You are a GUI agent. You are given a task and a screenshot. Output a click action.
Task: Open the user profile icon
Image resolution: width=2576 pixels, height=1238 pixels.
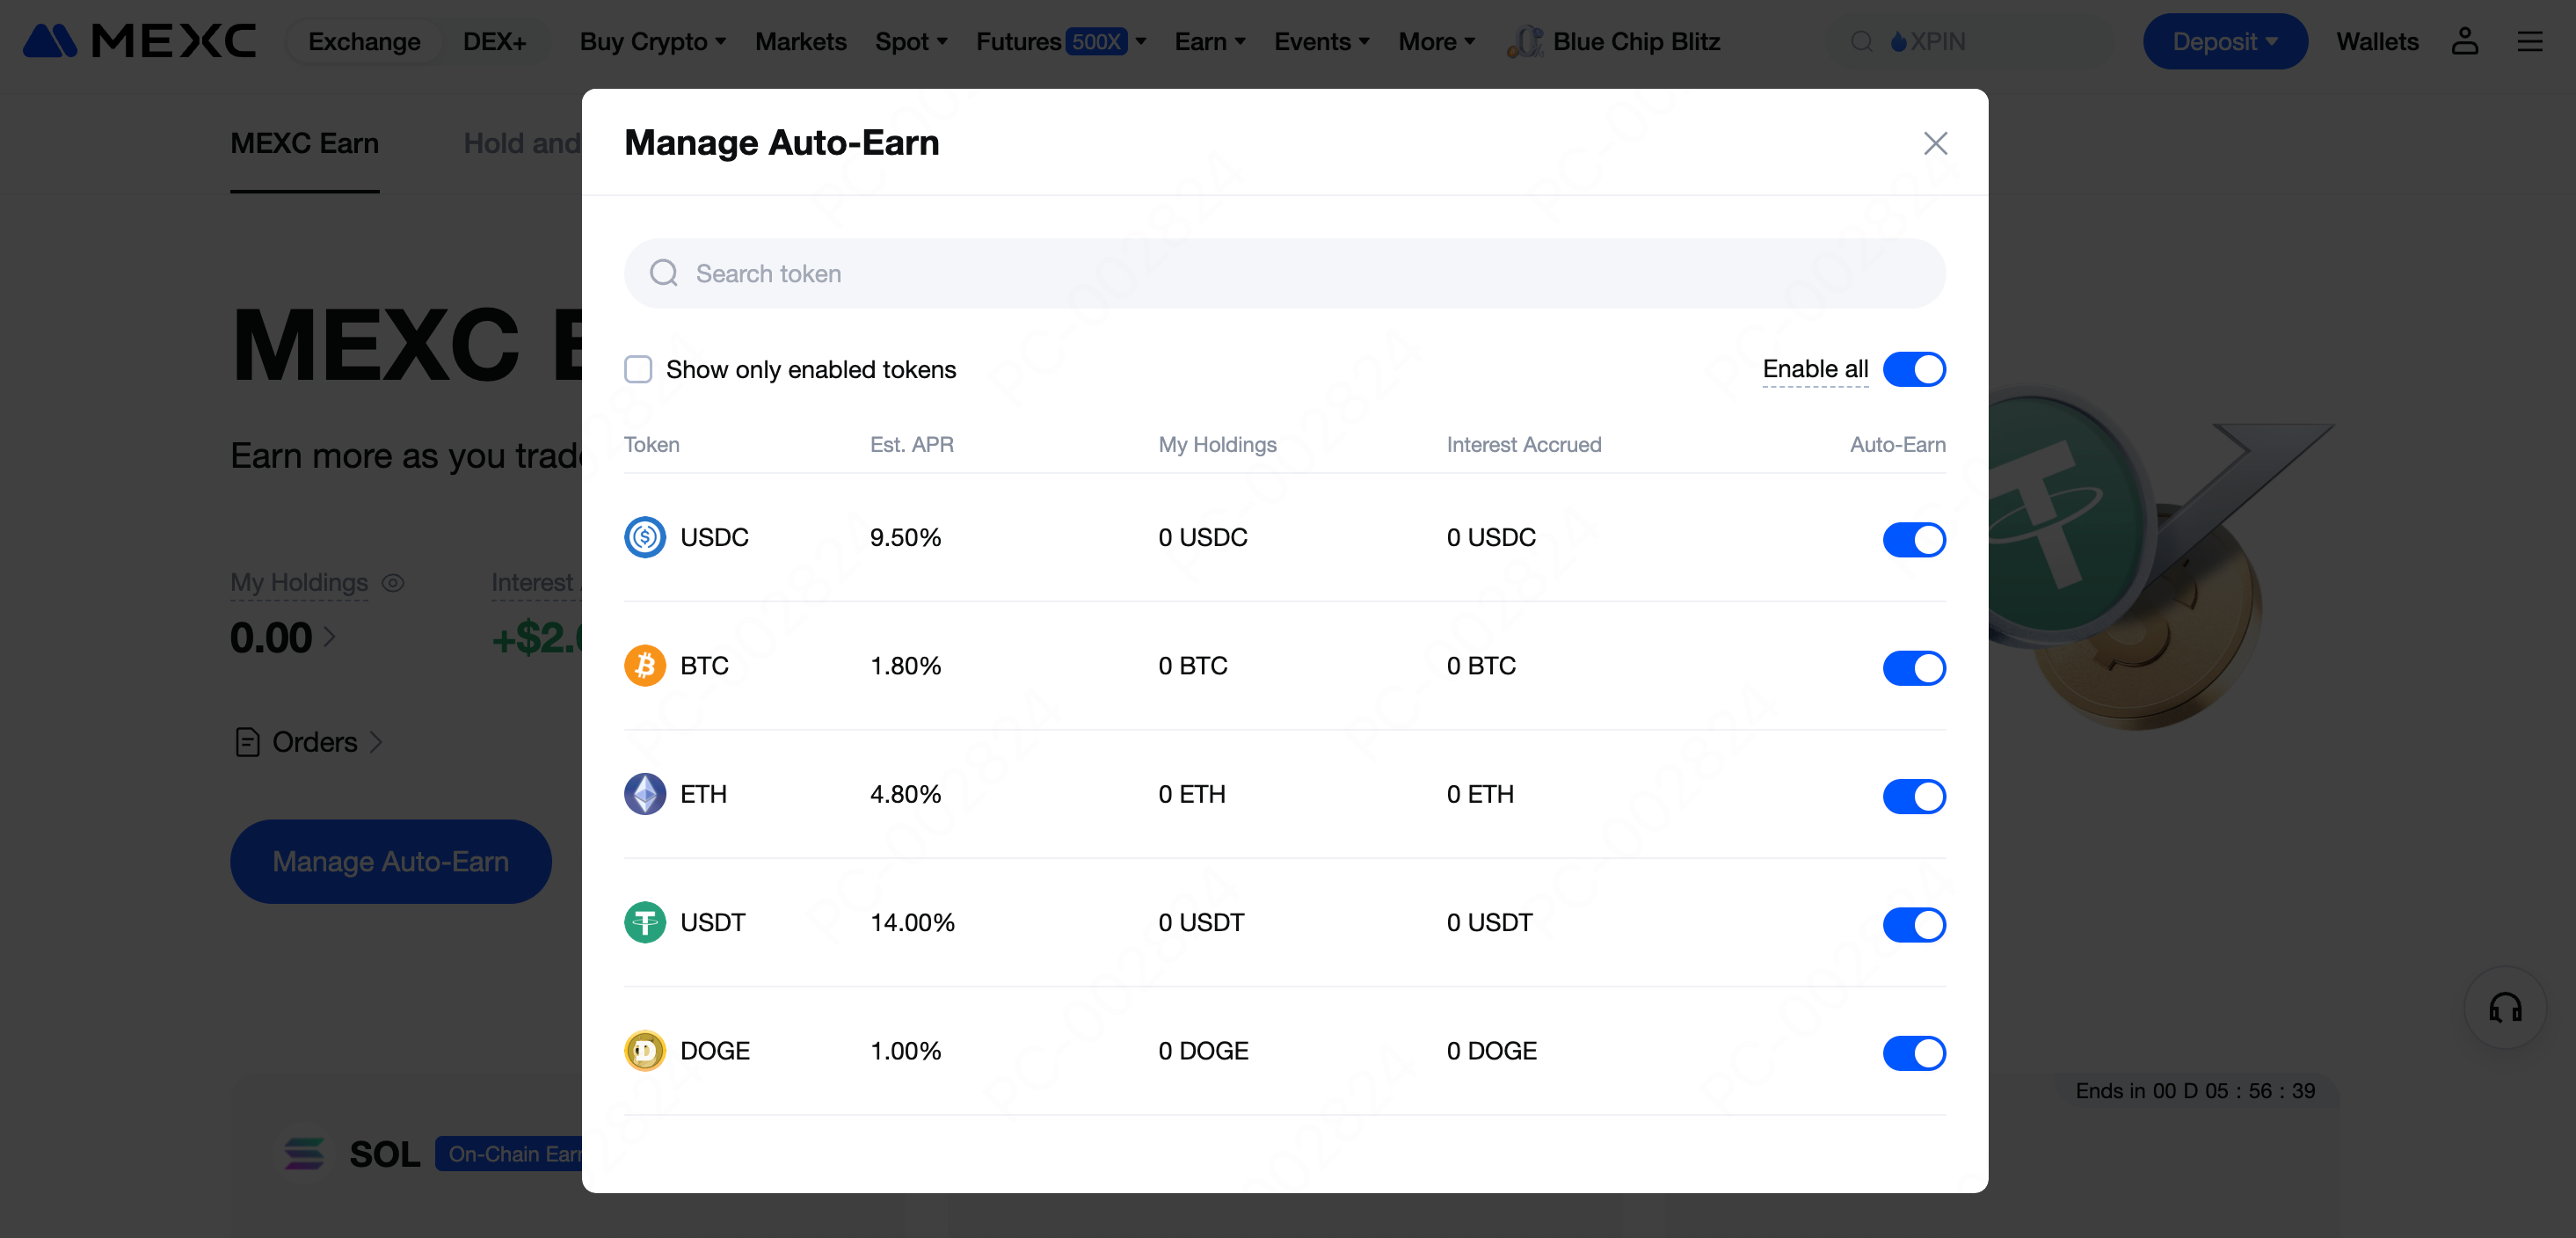coord(2464,41)
